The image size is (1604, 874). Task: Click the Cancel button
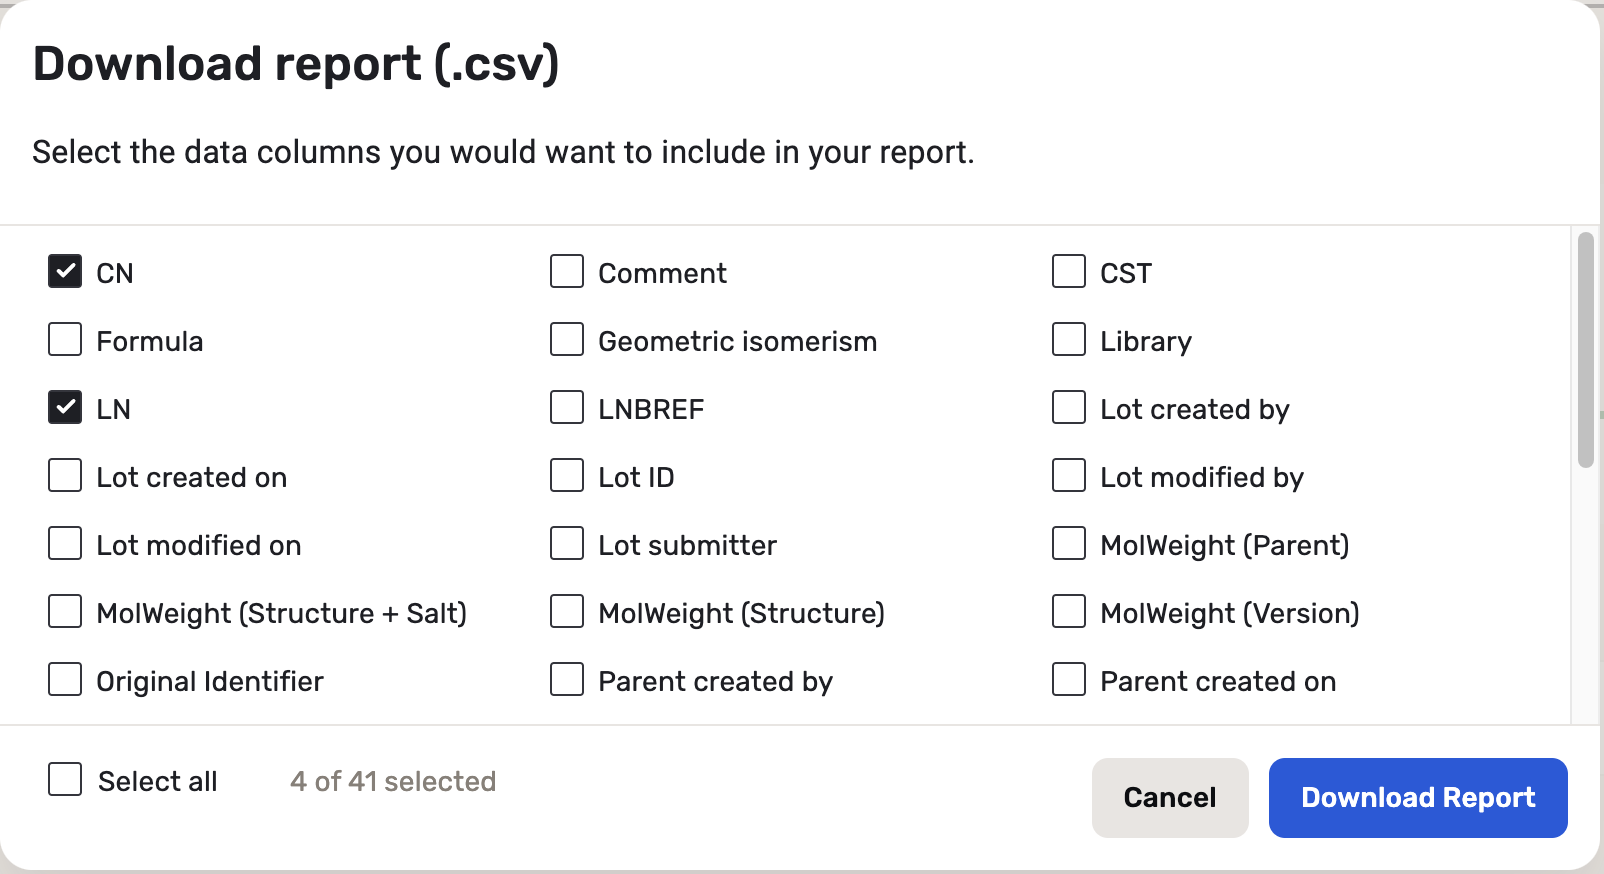click(1169, 797)
